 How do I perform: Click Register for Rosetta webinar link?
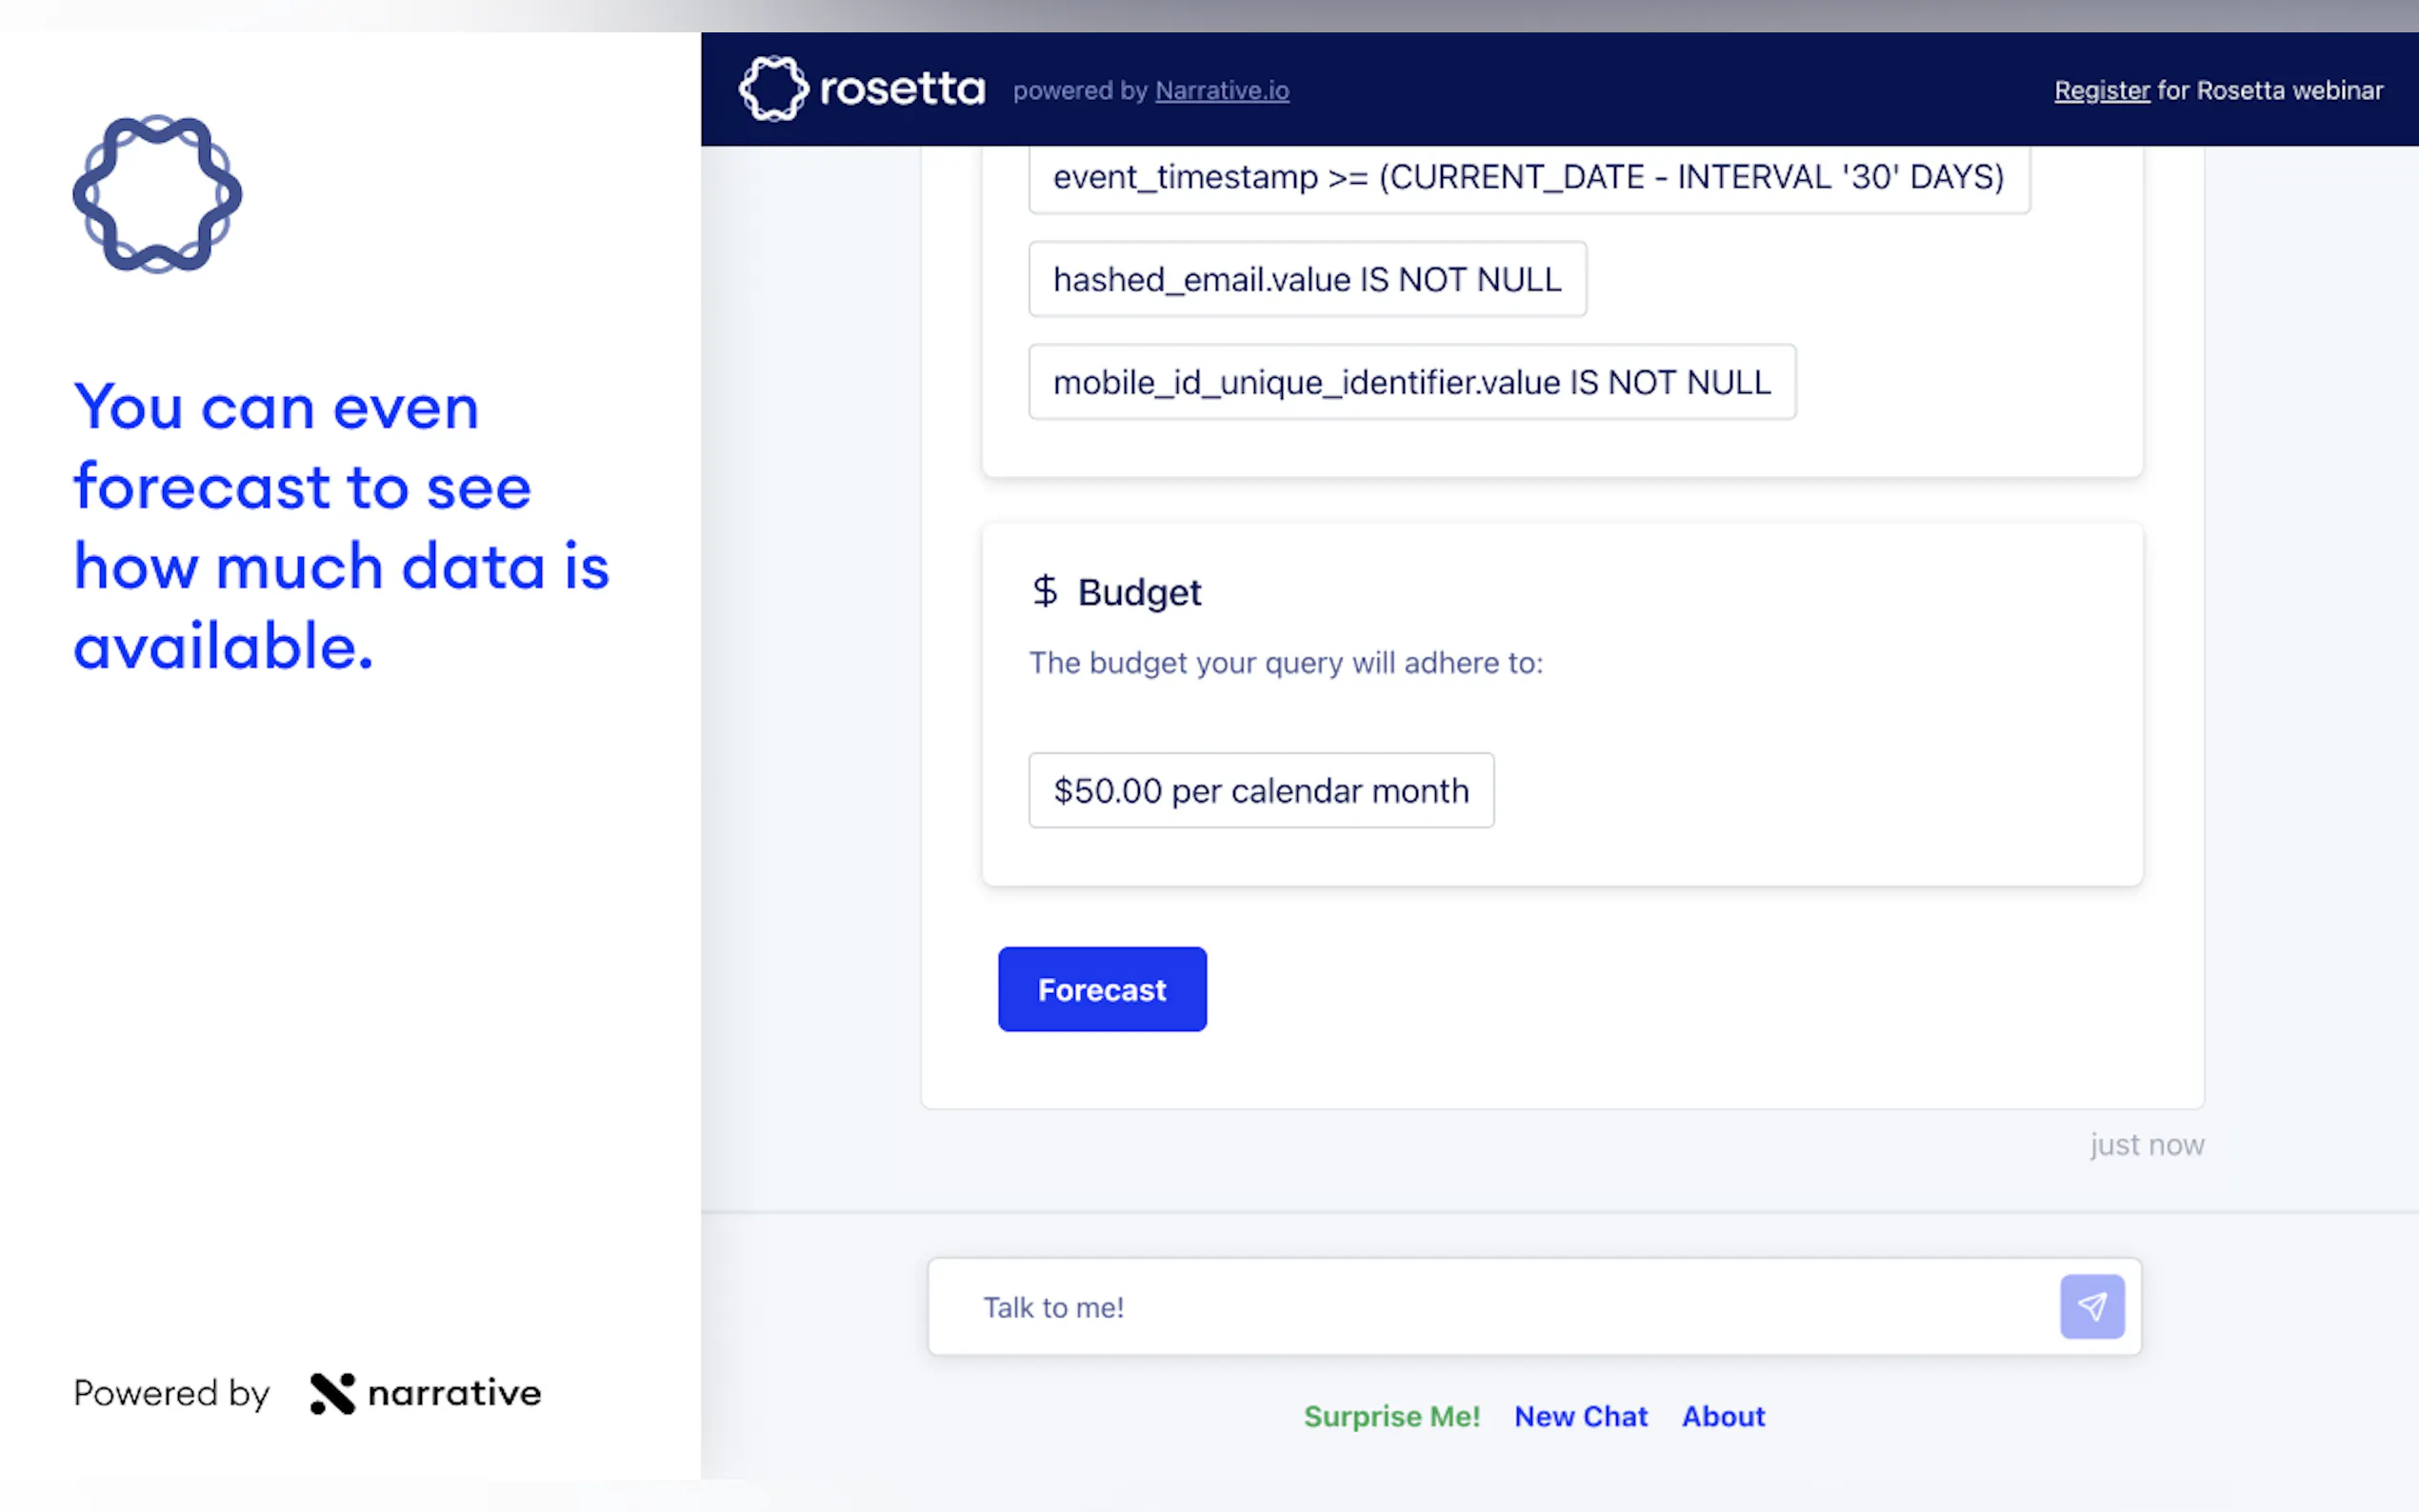2101,91
